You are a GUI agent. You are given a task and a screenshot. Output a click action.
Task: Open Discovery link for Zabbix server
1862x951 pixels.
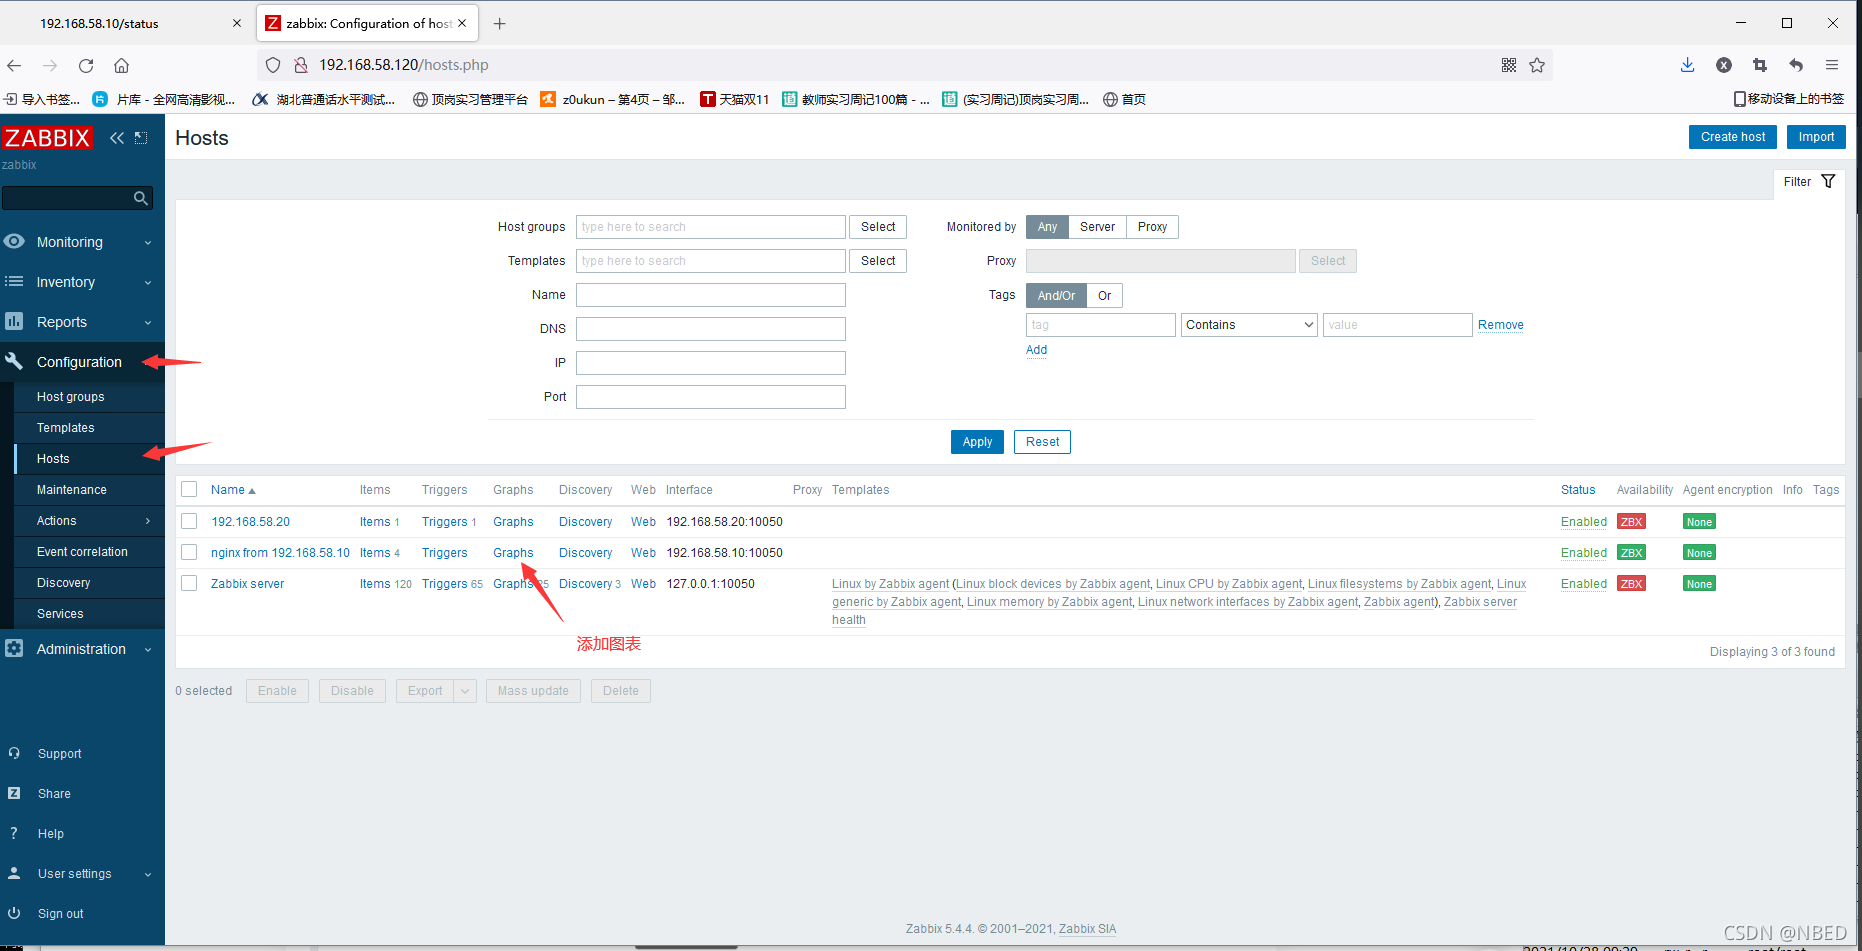585,584
